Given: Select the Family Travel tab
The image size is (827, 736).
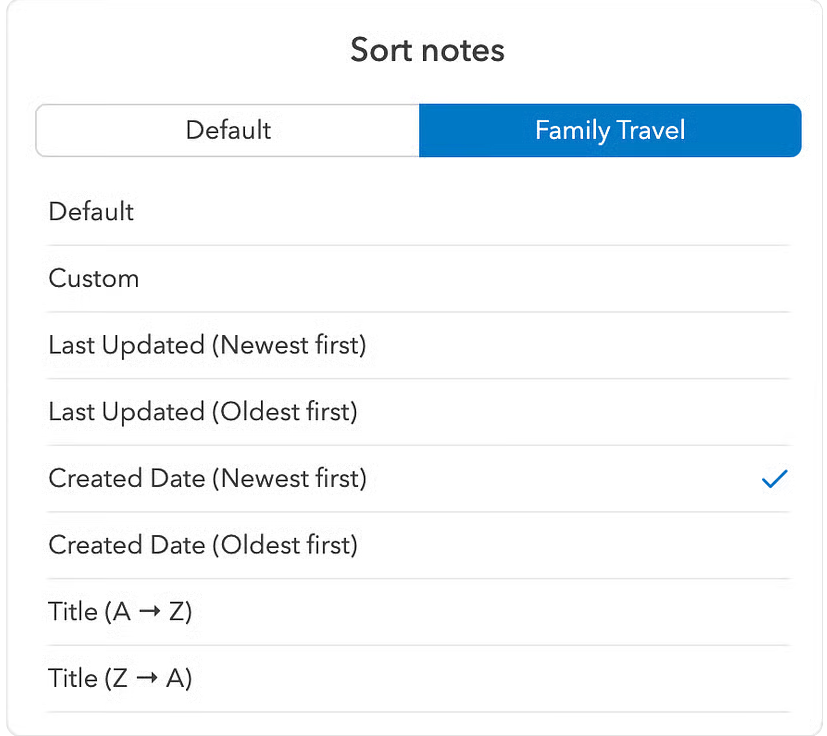Looking at the screenshot, I should (x=610, y=130).
